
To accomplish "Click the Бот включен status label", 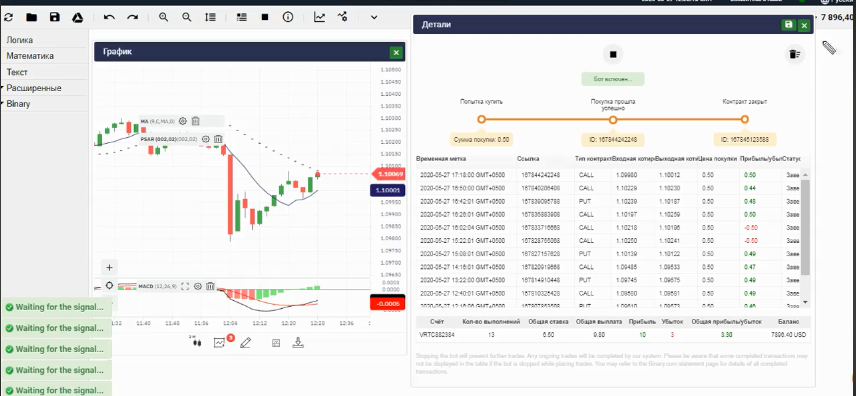I will pos(613,79).
